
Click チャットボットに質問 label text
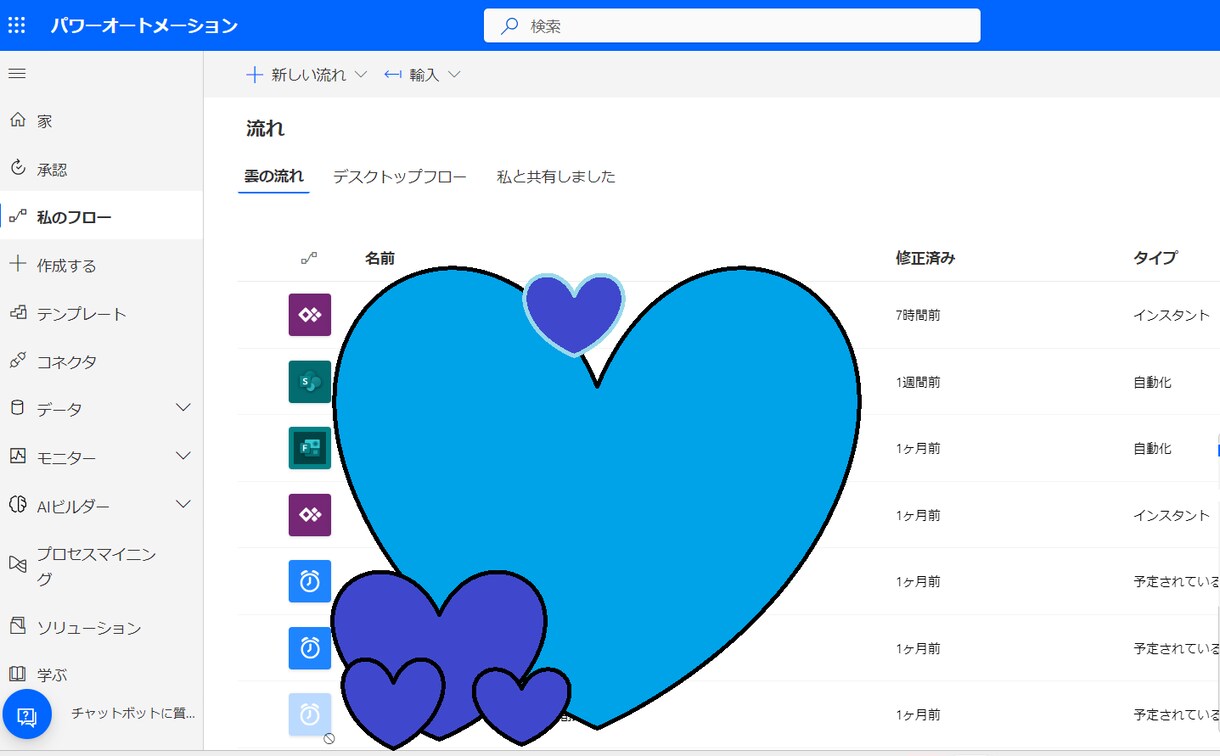(133, 713)
